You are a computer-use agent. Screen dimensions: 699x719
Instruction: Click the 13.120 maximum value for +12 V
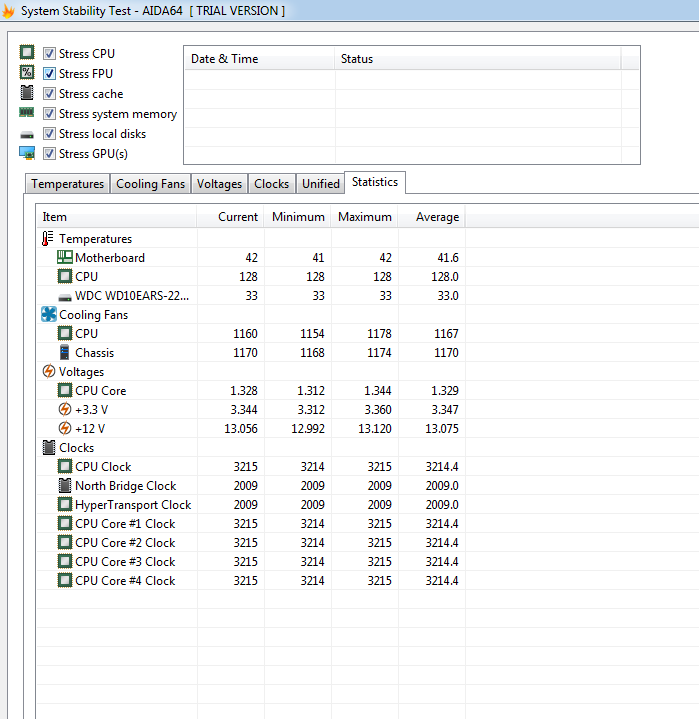[x=375, y=429]
